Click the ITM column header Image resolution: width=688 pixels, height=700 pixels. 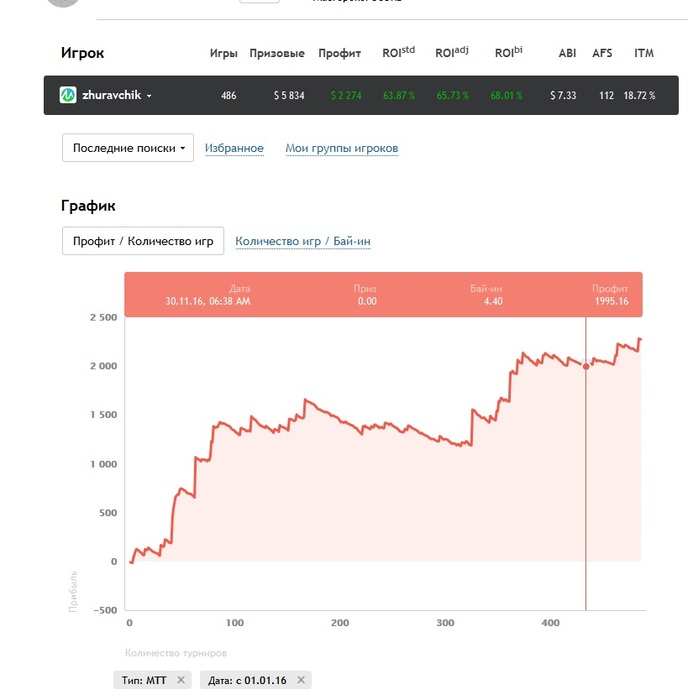[644, 53]
